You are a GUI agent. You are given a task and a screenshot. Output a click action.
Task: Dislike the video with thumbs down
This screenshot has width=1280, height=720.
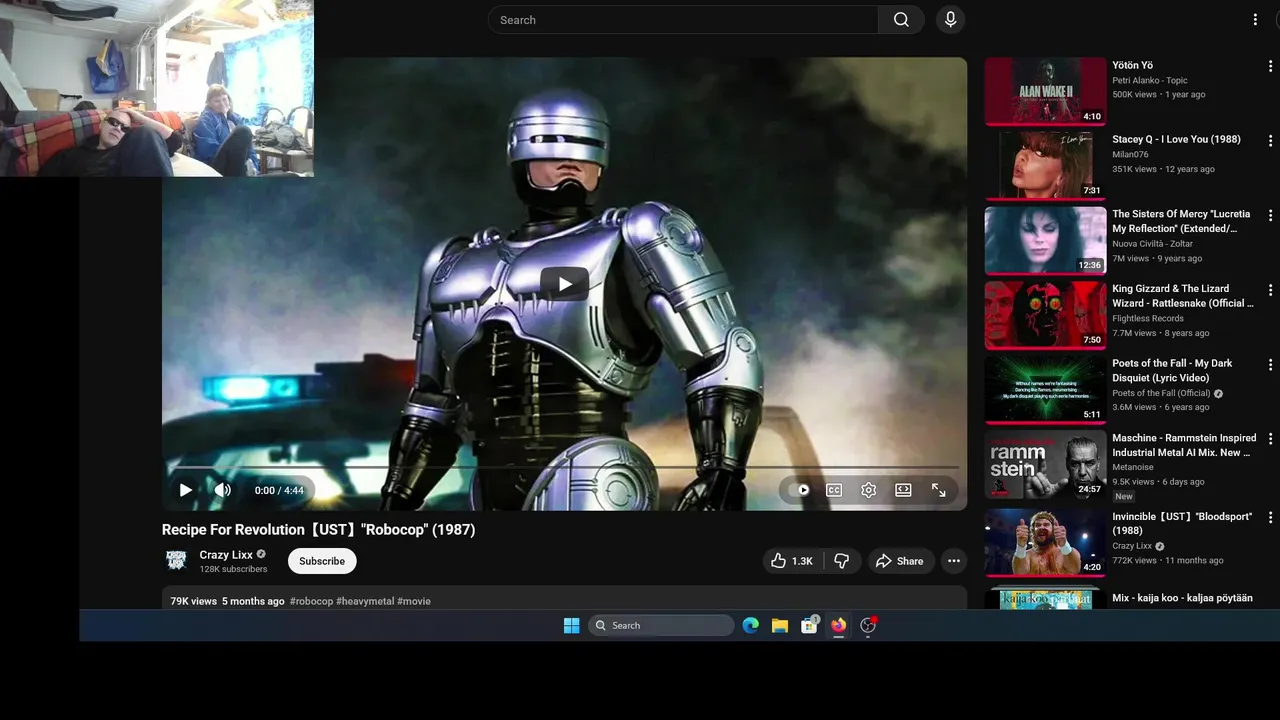842,561
